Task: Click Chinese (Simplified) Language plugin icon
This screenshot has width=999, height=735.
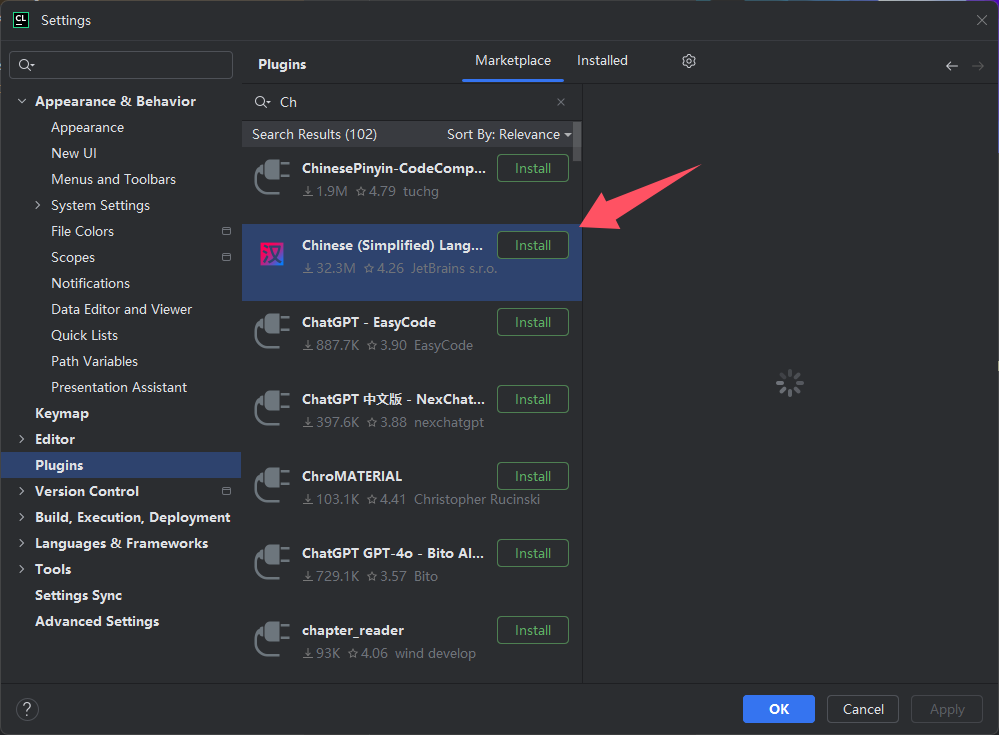Action: coord(272,255)
